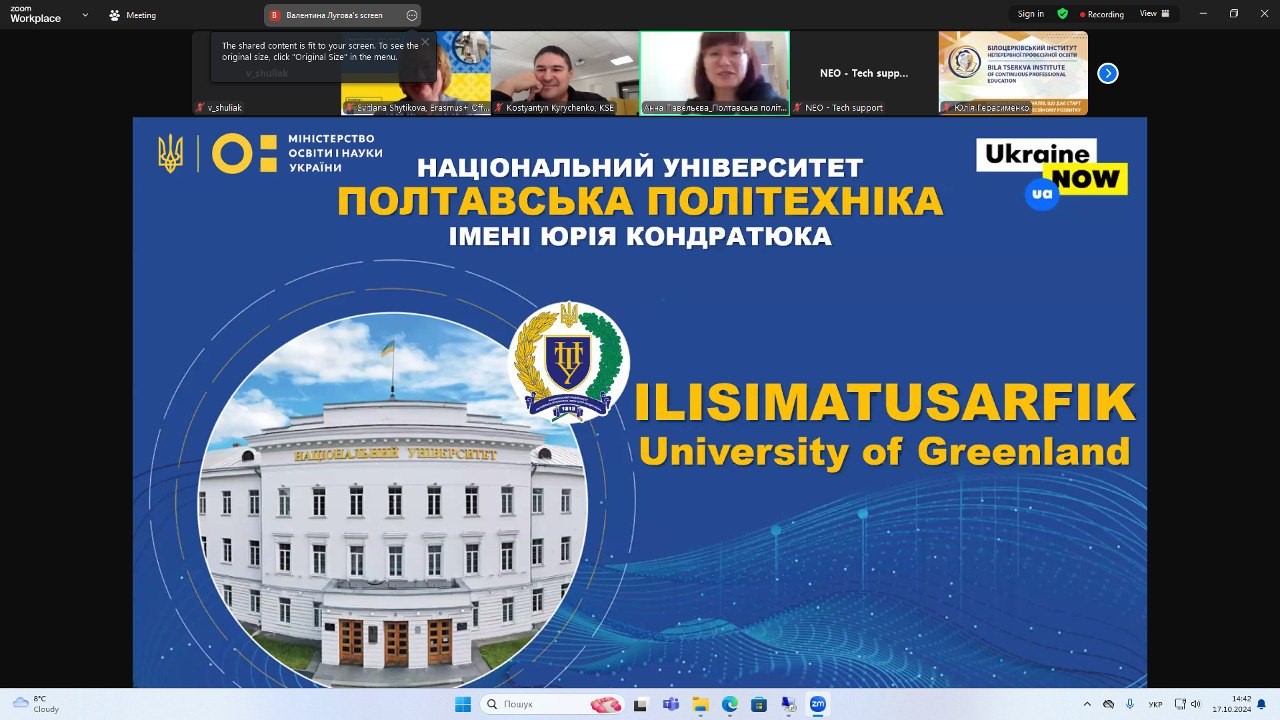Select the NEO - Tech support tile
Image resolution: width=1280 pixels, height=720 pixels.
[x=864, y=73]
